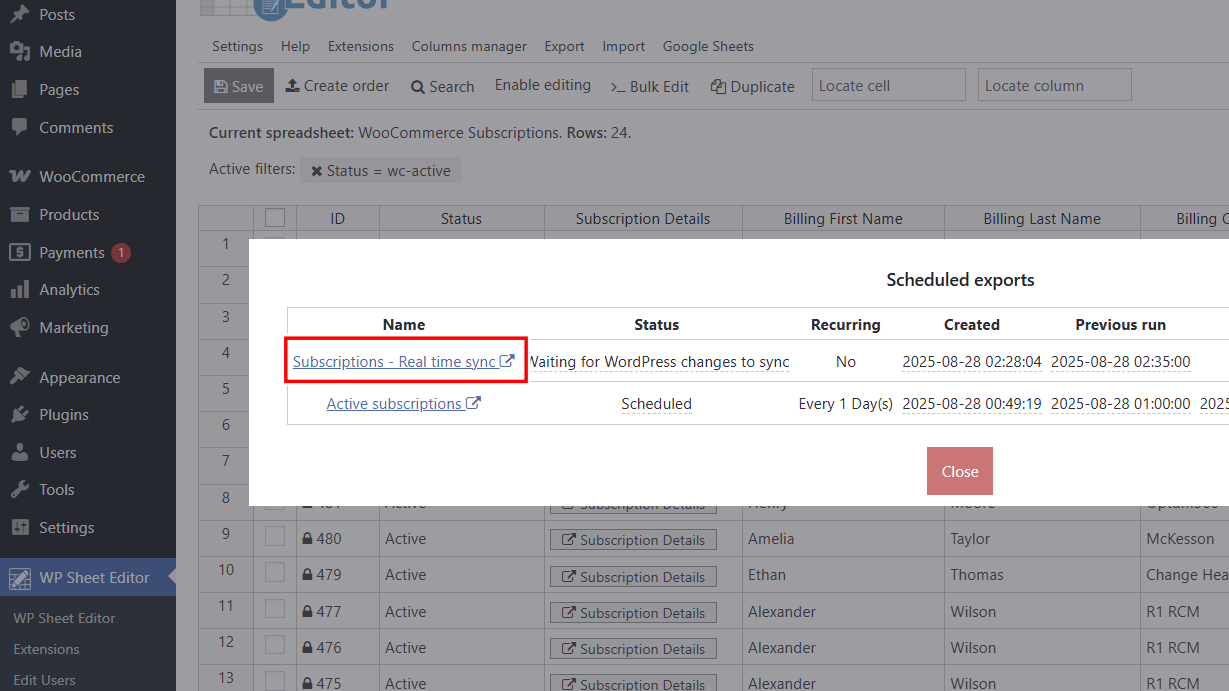The image size is (1229, 691).
Task: Open the Users menu icon
Action: [x=19, y=452]
